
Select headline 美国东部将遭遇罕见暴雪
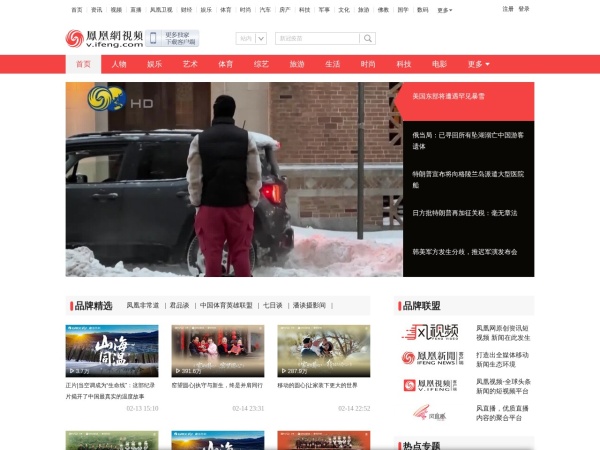(448, 96)
